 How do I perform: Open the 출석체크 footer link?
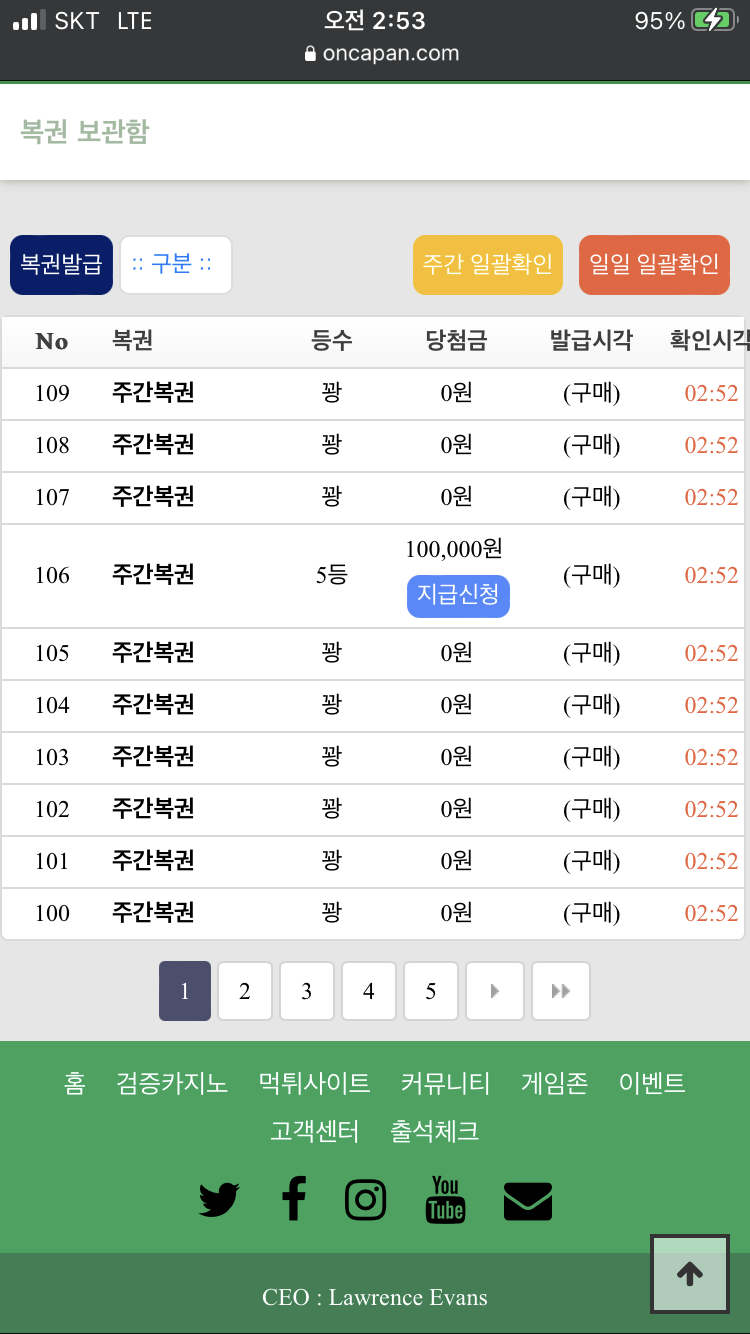point(435,1131)
